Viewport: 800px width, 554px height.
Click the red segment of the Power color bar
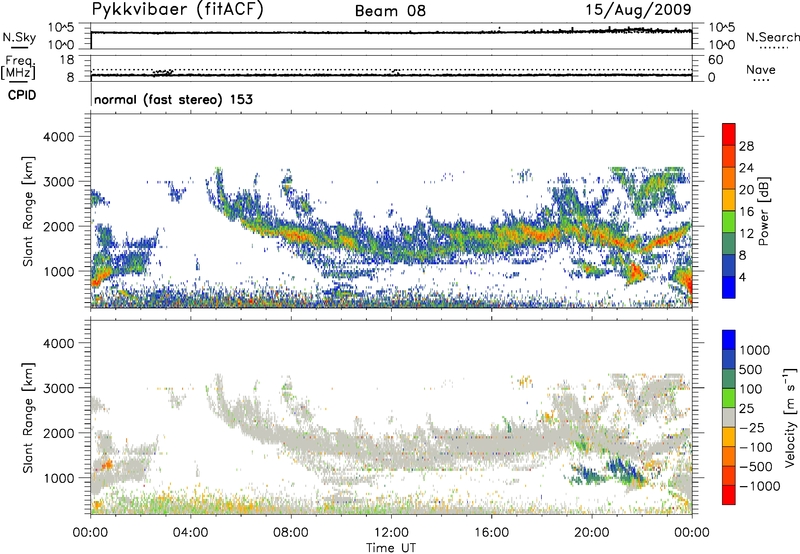(x=729, y=134)
